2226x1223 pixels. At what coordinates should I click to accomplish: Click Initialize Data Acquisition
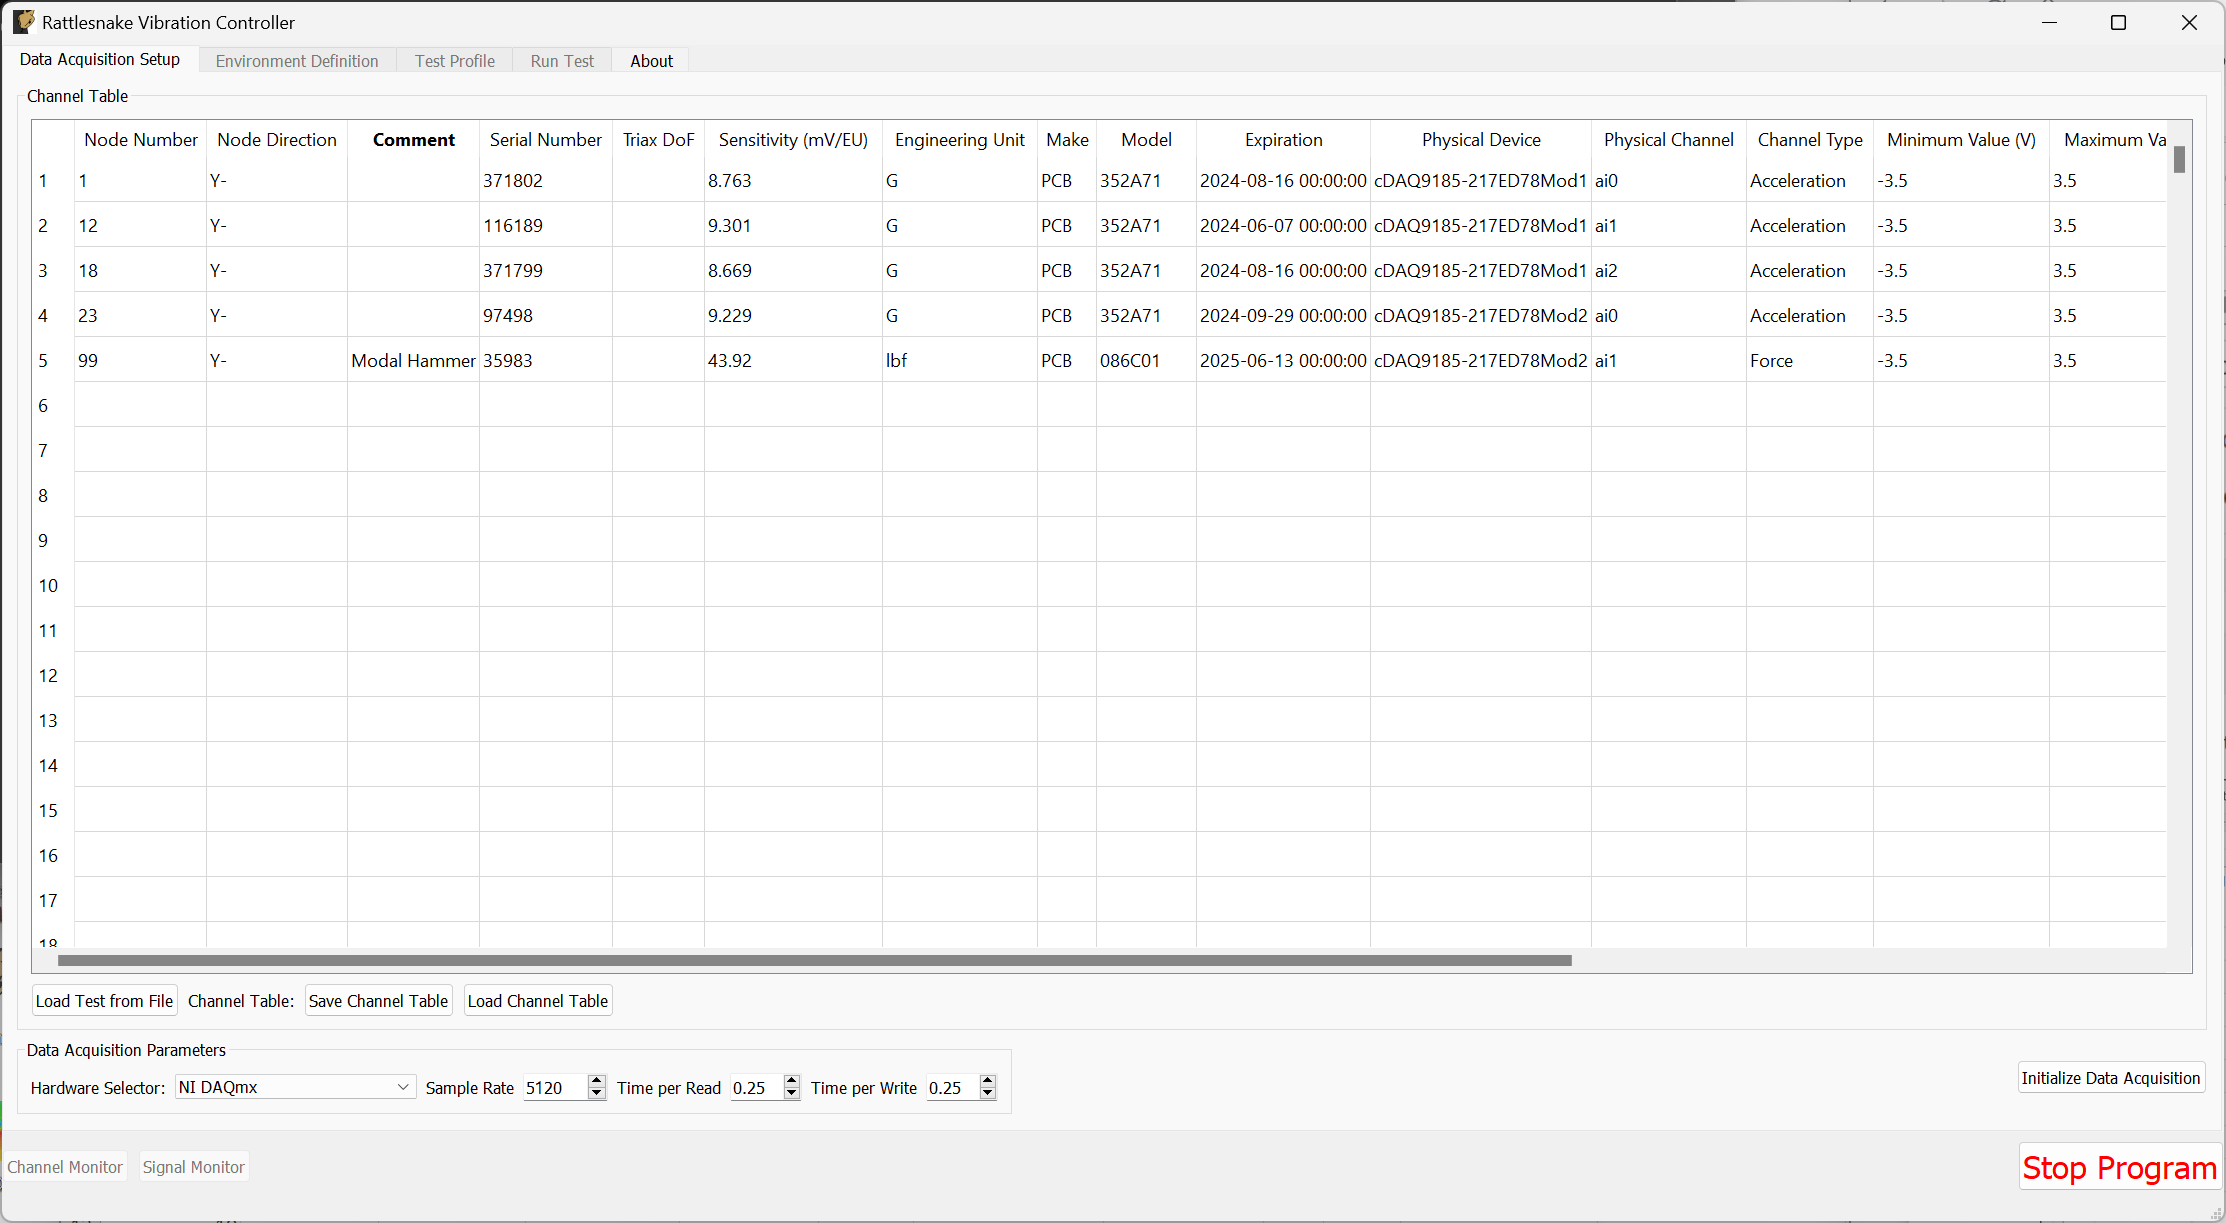(2110, 1077)
